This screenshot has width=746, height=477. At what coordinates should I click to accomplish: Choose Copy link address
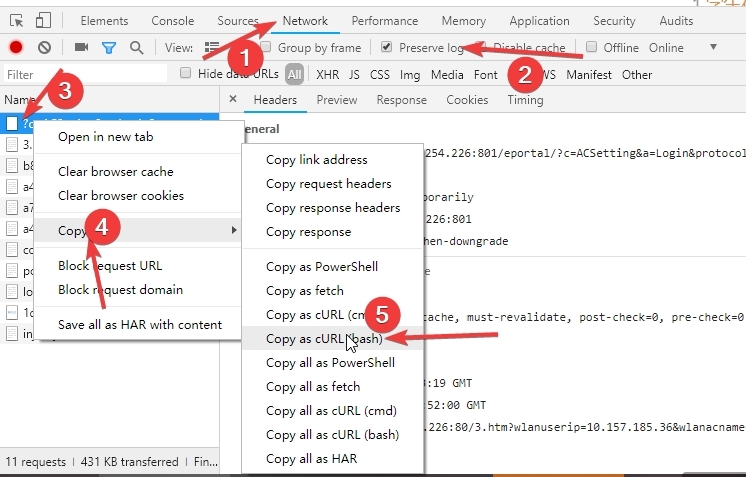coord(333,160)
